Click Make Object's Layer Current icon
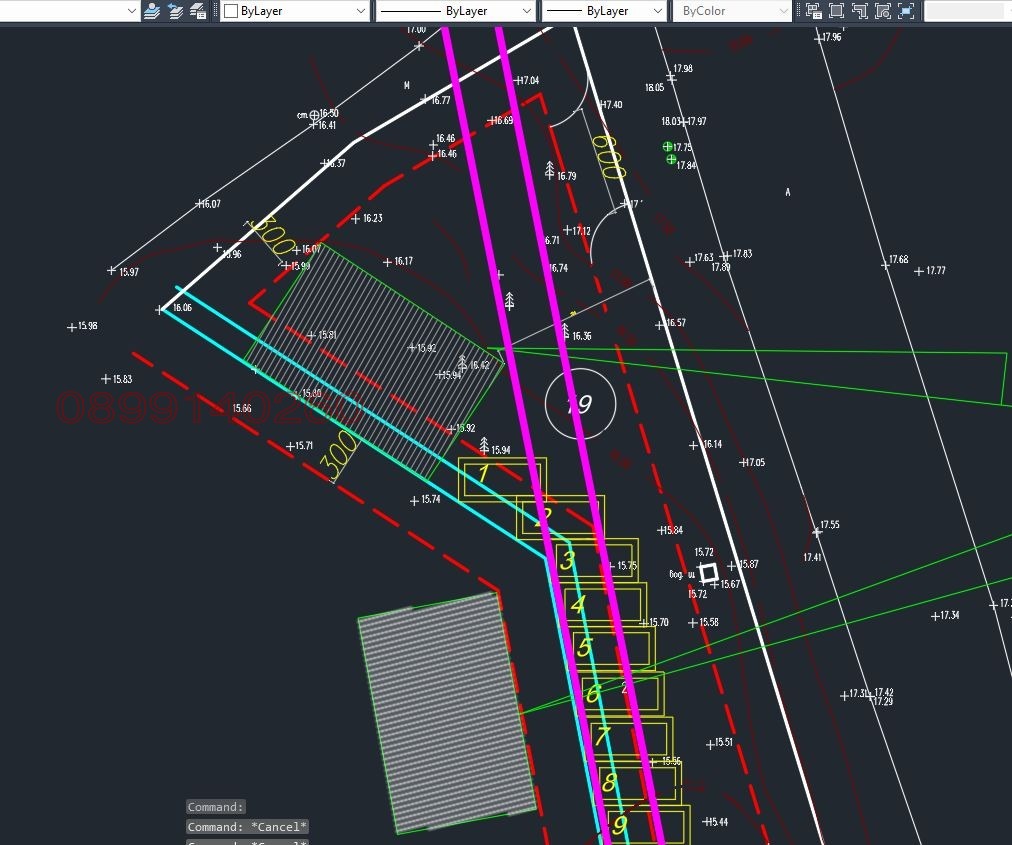Screen dimensions: 1012x845 (x=152, y=11)
